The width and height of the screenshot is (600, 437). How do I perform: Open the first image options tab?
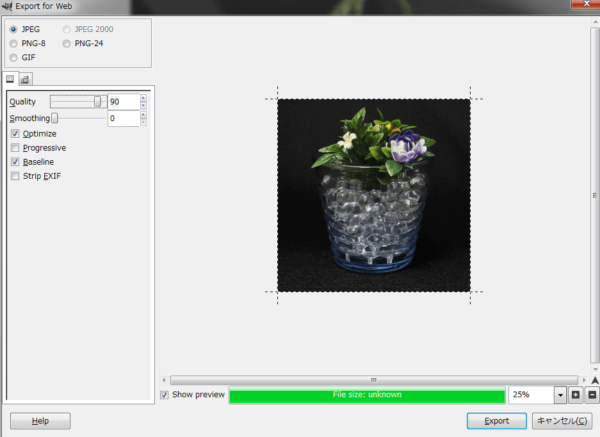[10, 79]
